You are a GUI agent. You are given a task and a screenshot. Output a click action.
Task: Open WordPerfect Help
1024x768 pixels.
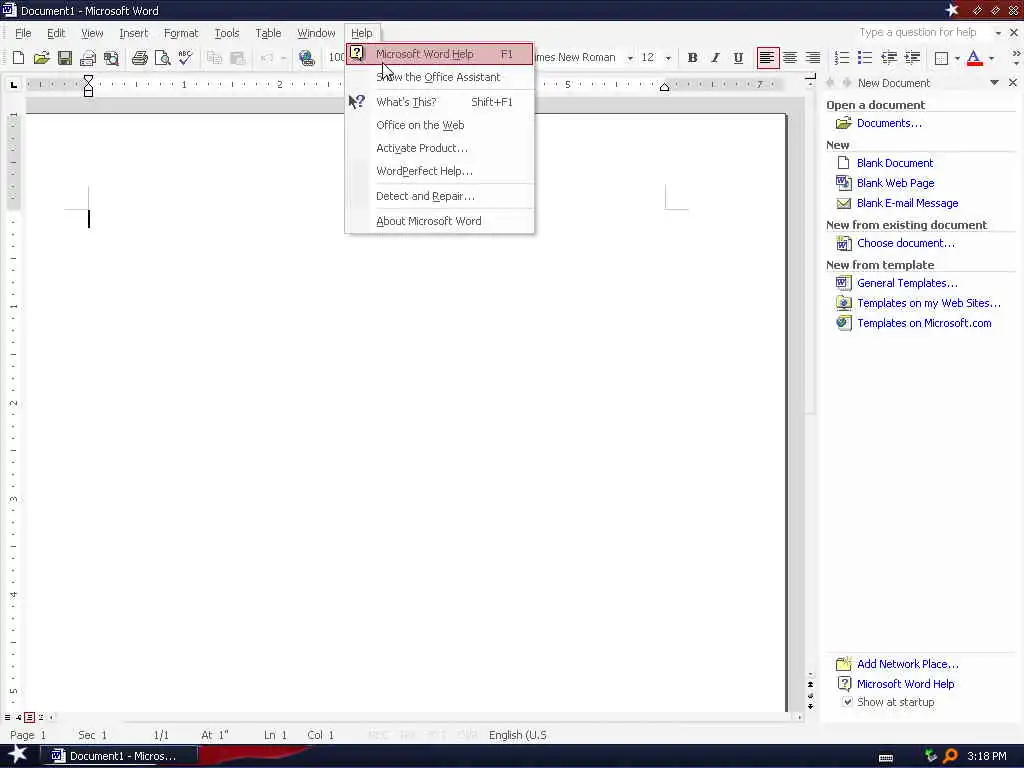click(440, 171)
